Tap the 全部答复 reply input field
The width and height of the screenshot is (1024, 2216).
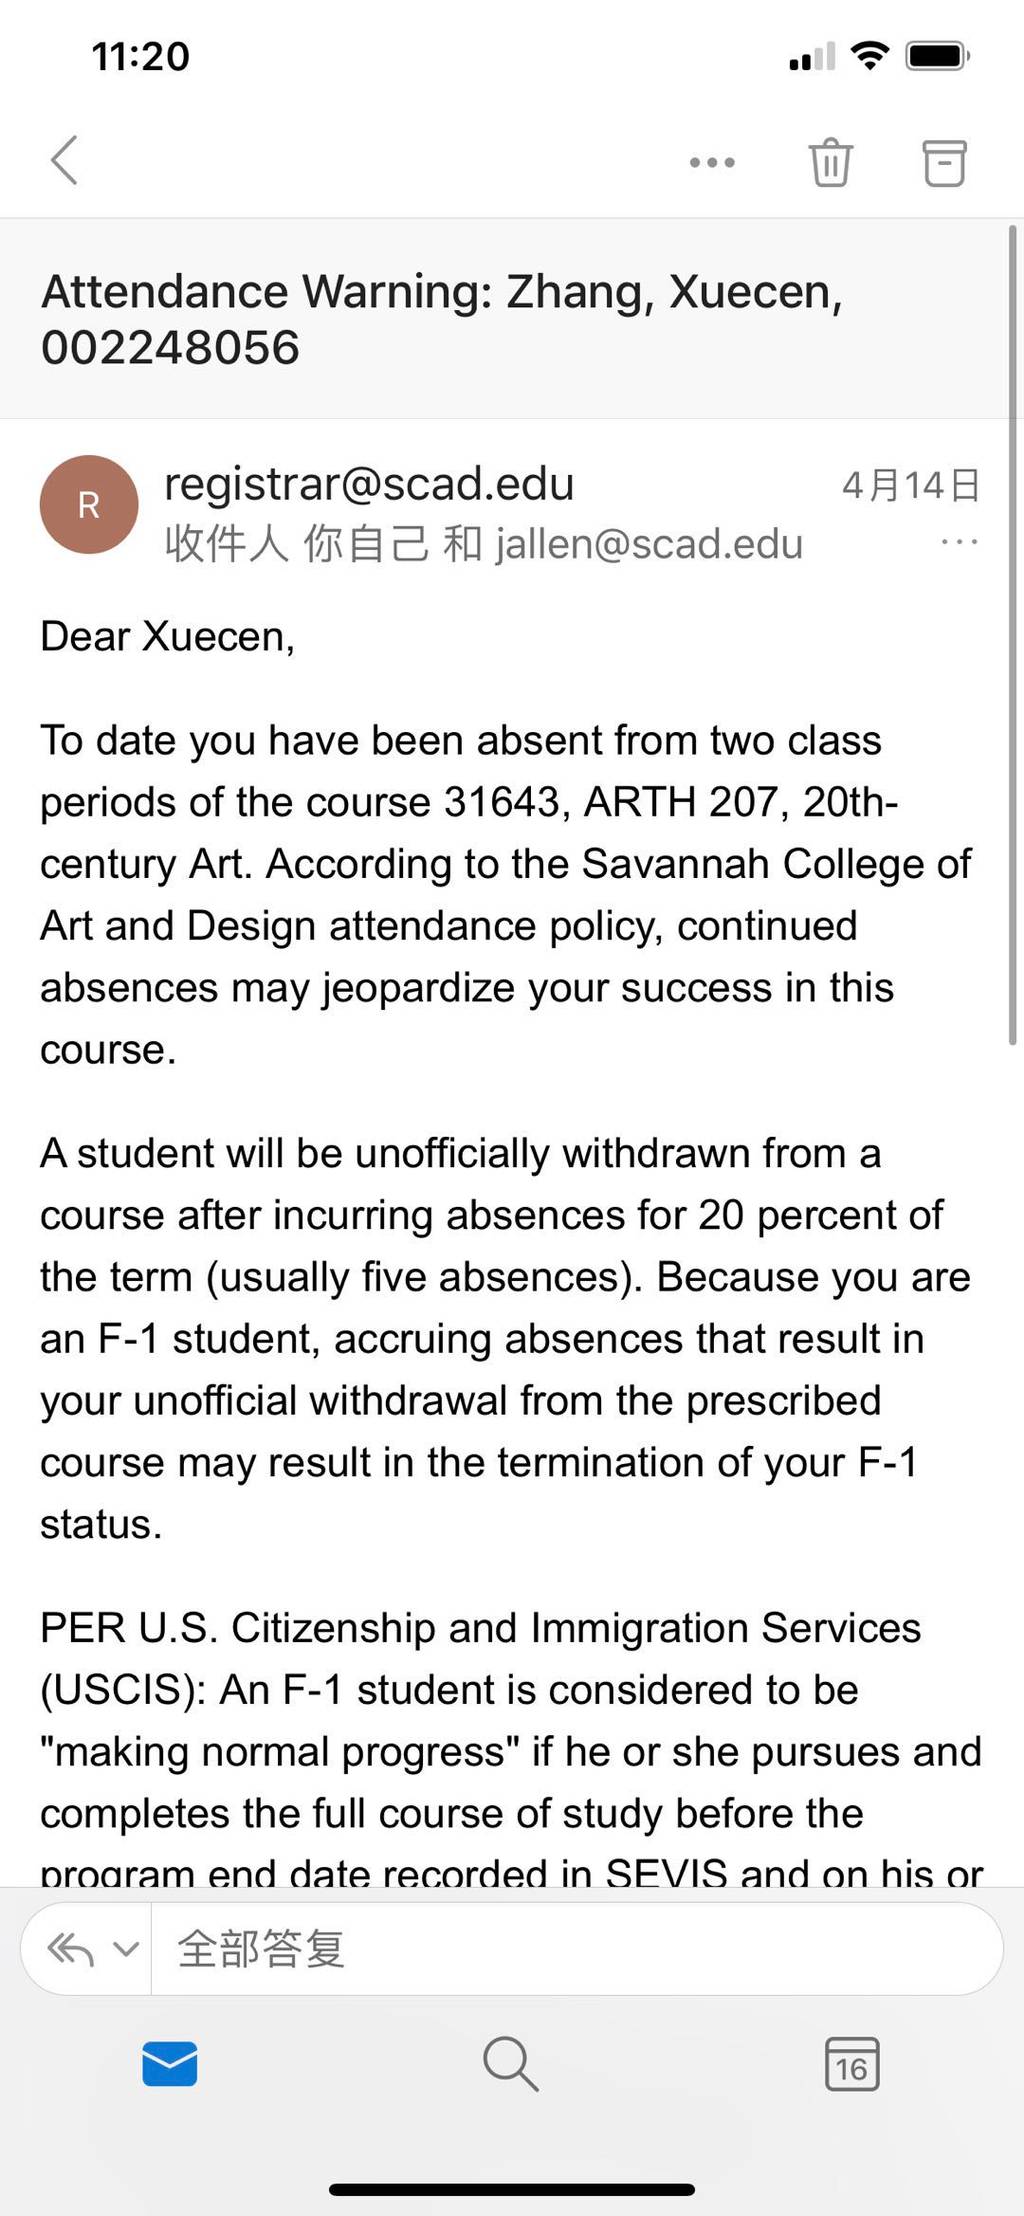577,1949
